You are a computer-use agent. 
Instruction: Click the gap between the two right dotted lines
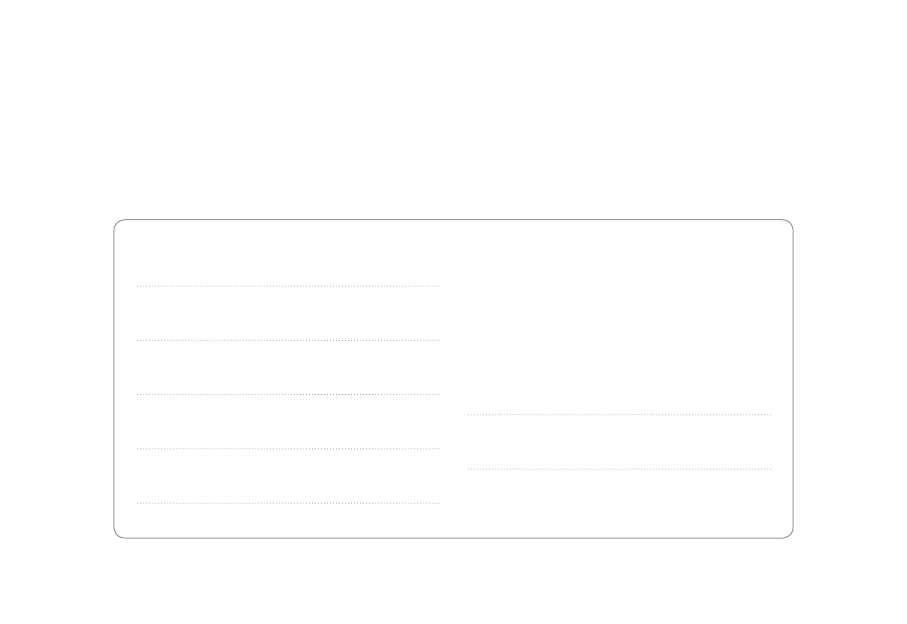pyautogui.click(x=619, y=441)
